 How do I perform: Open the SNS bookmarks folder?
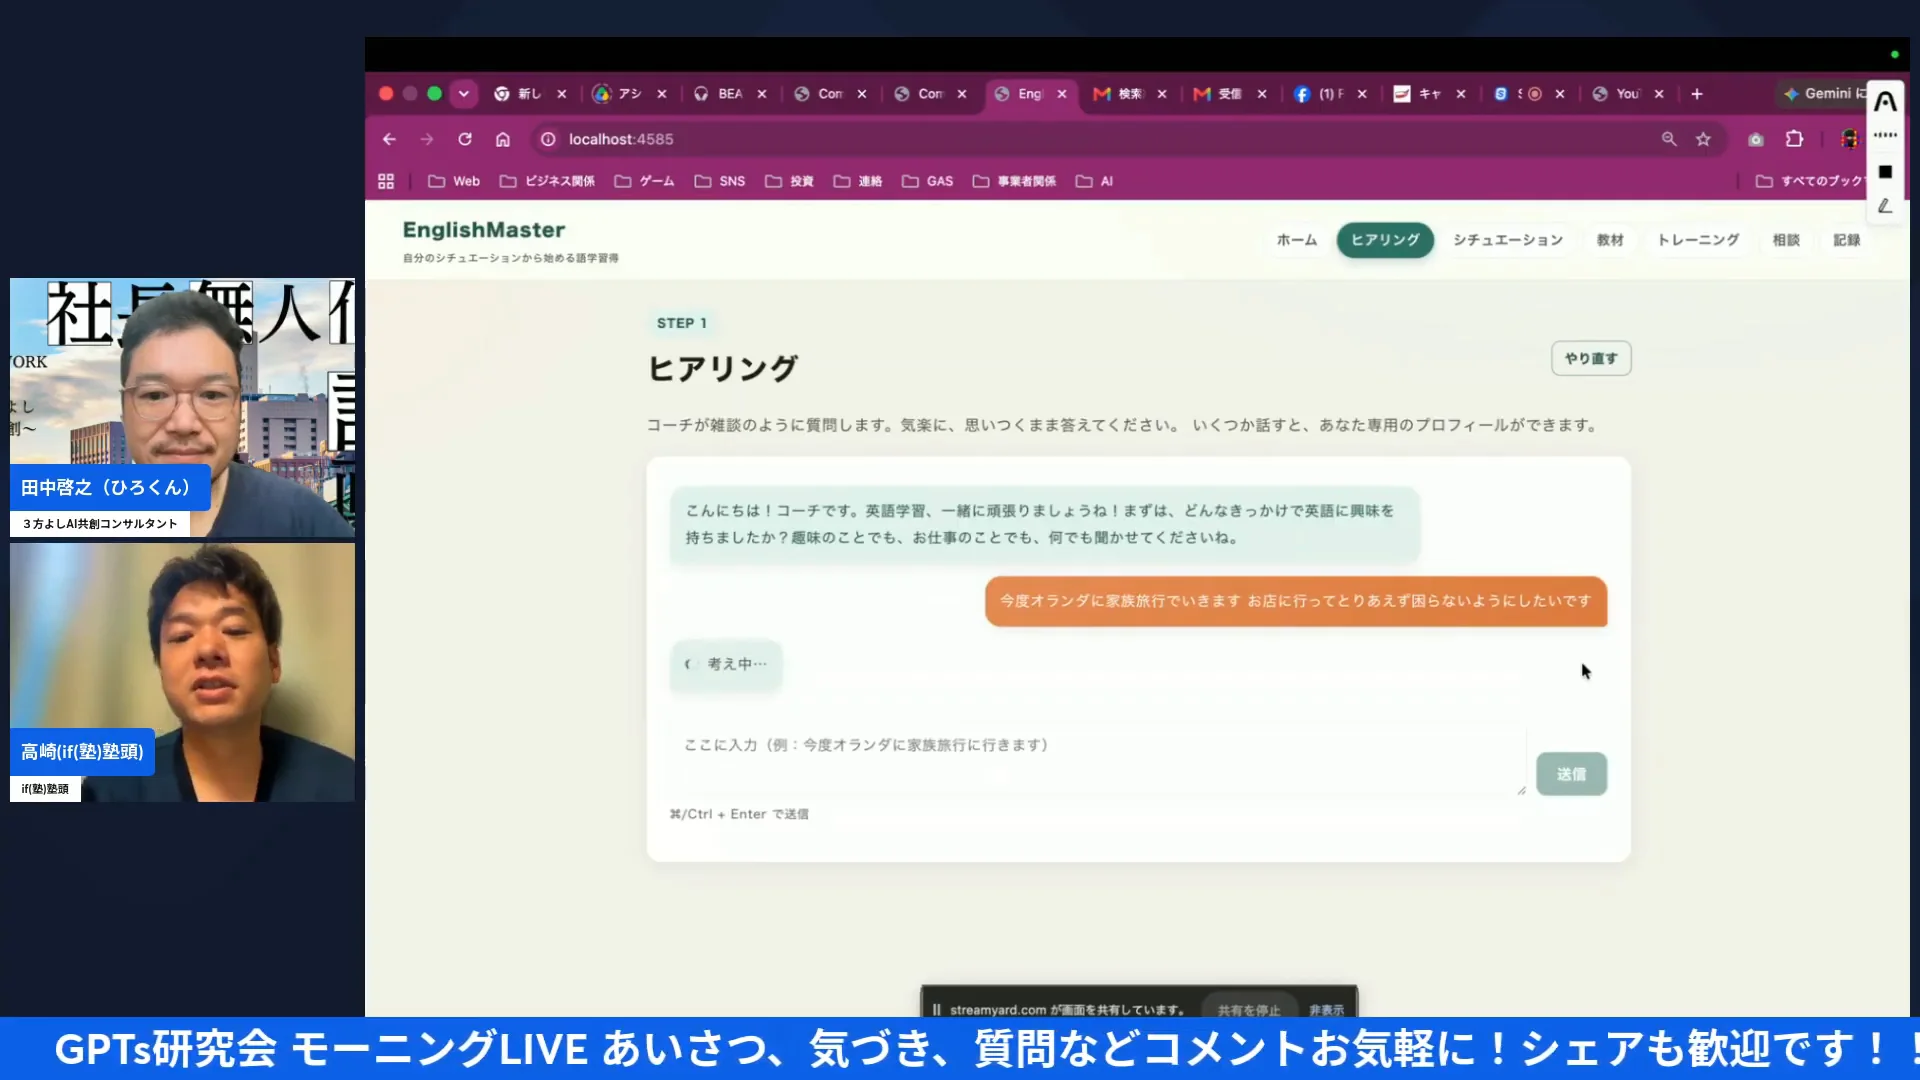click(x=720, y=181)
